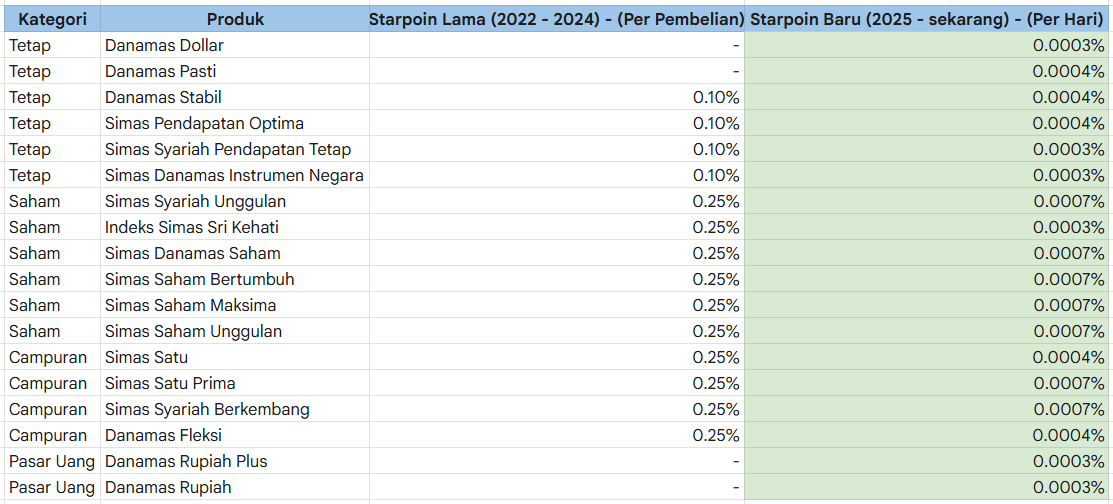Select the Produk header cell
This screenshot has width=1113, height=504.
235,19
